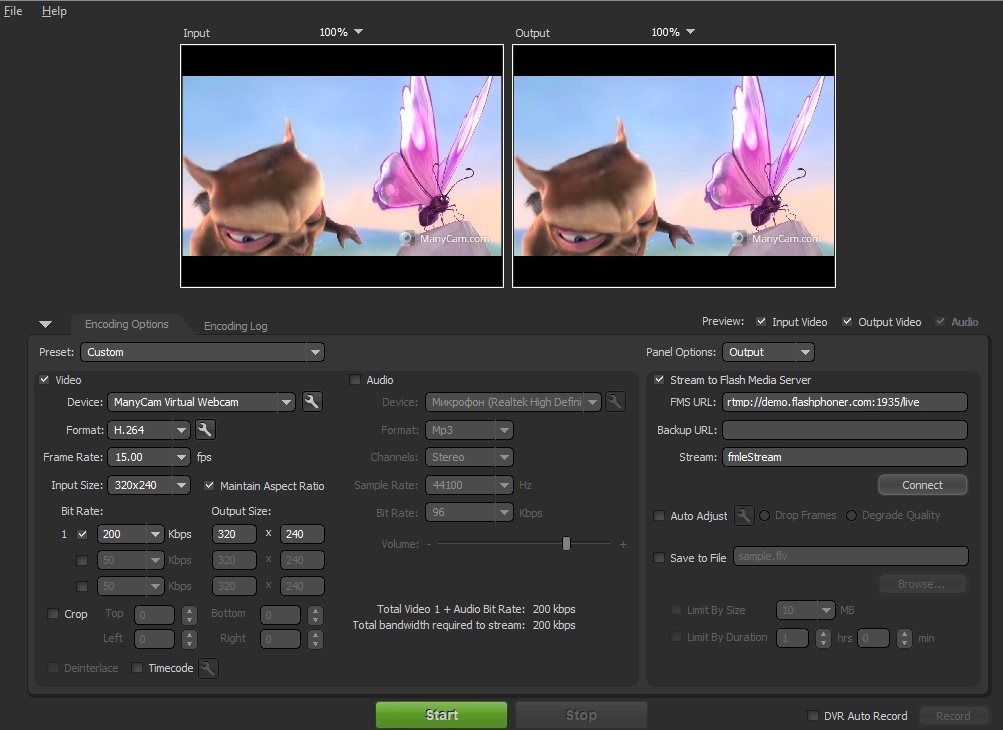Enable the Audio checkbox
The image size is (1003, 730).
point(355,380)
